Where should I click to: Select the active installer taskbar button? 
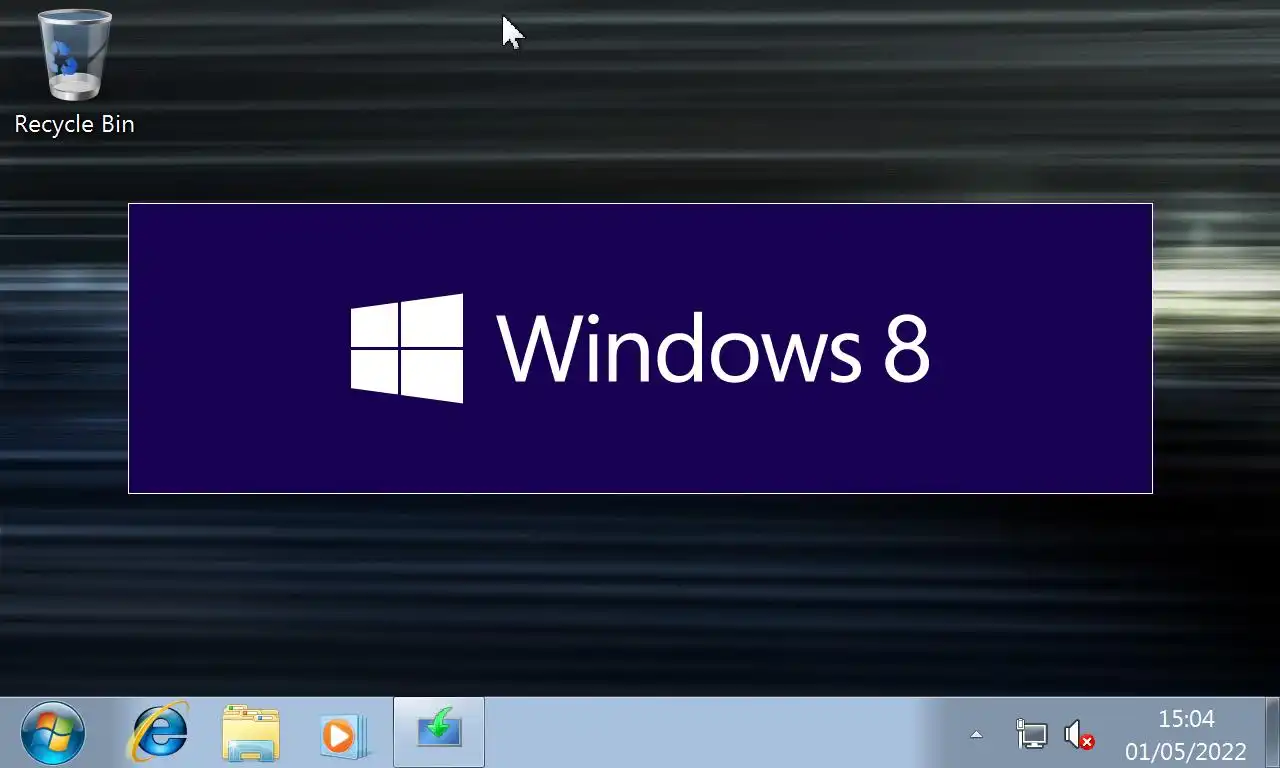[x=439, y=733]
